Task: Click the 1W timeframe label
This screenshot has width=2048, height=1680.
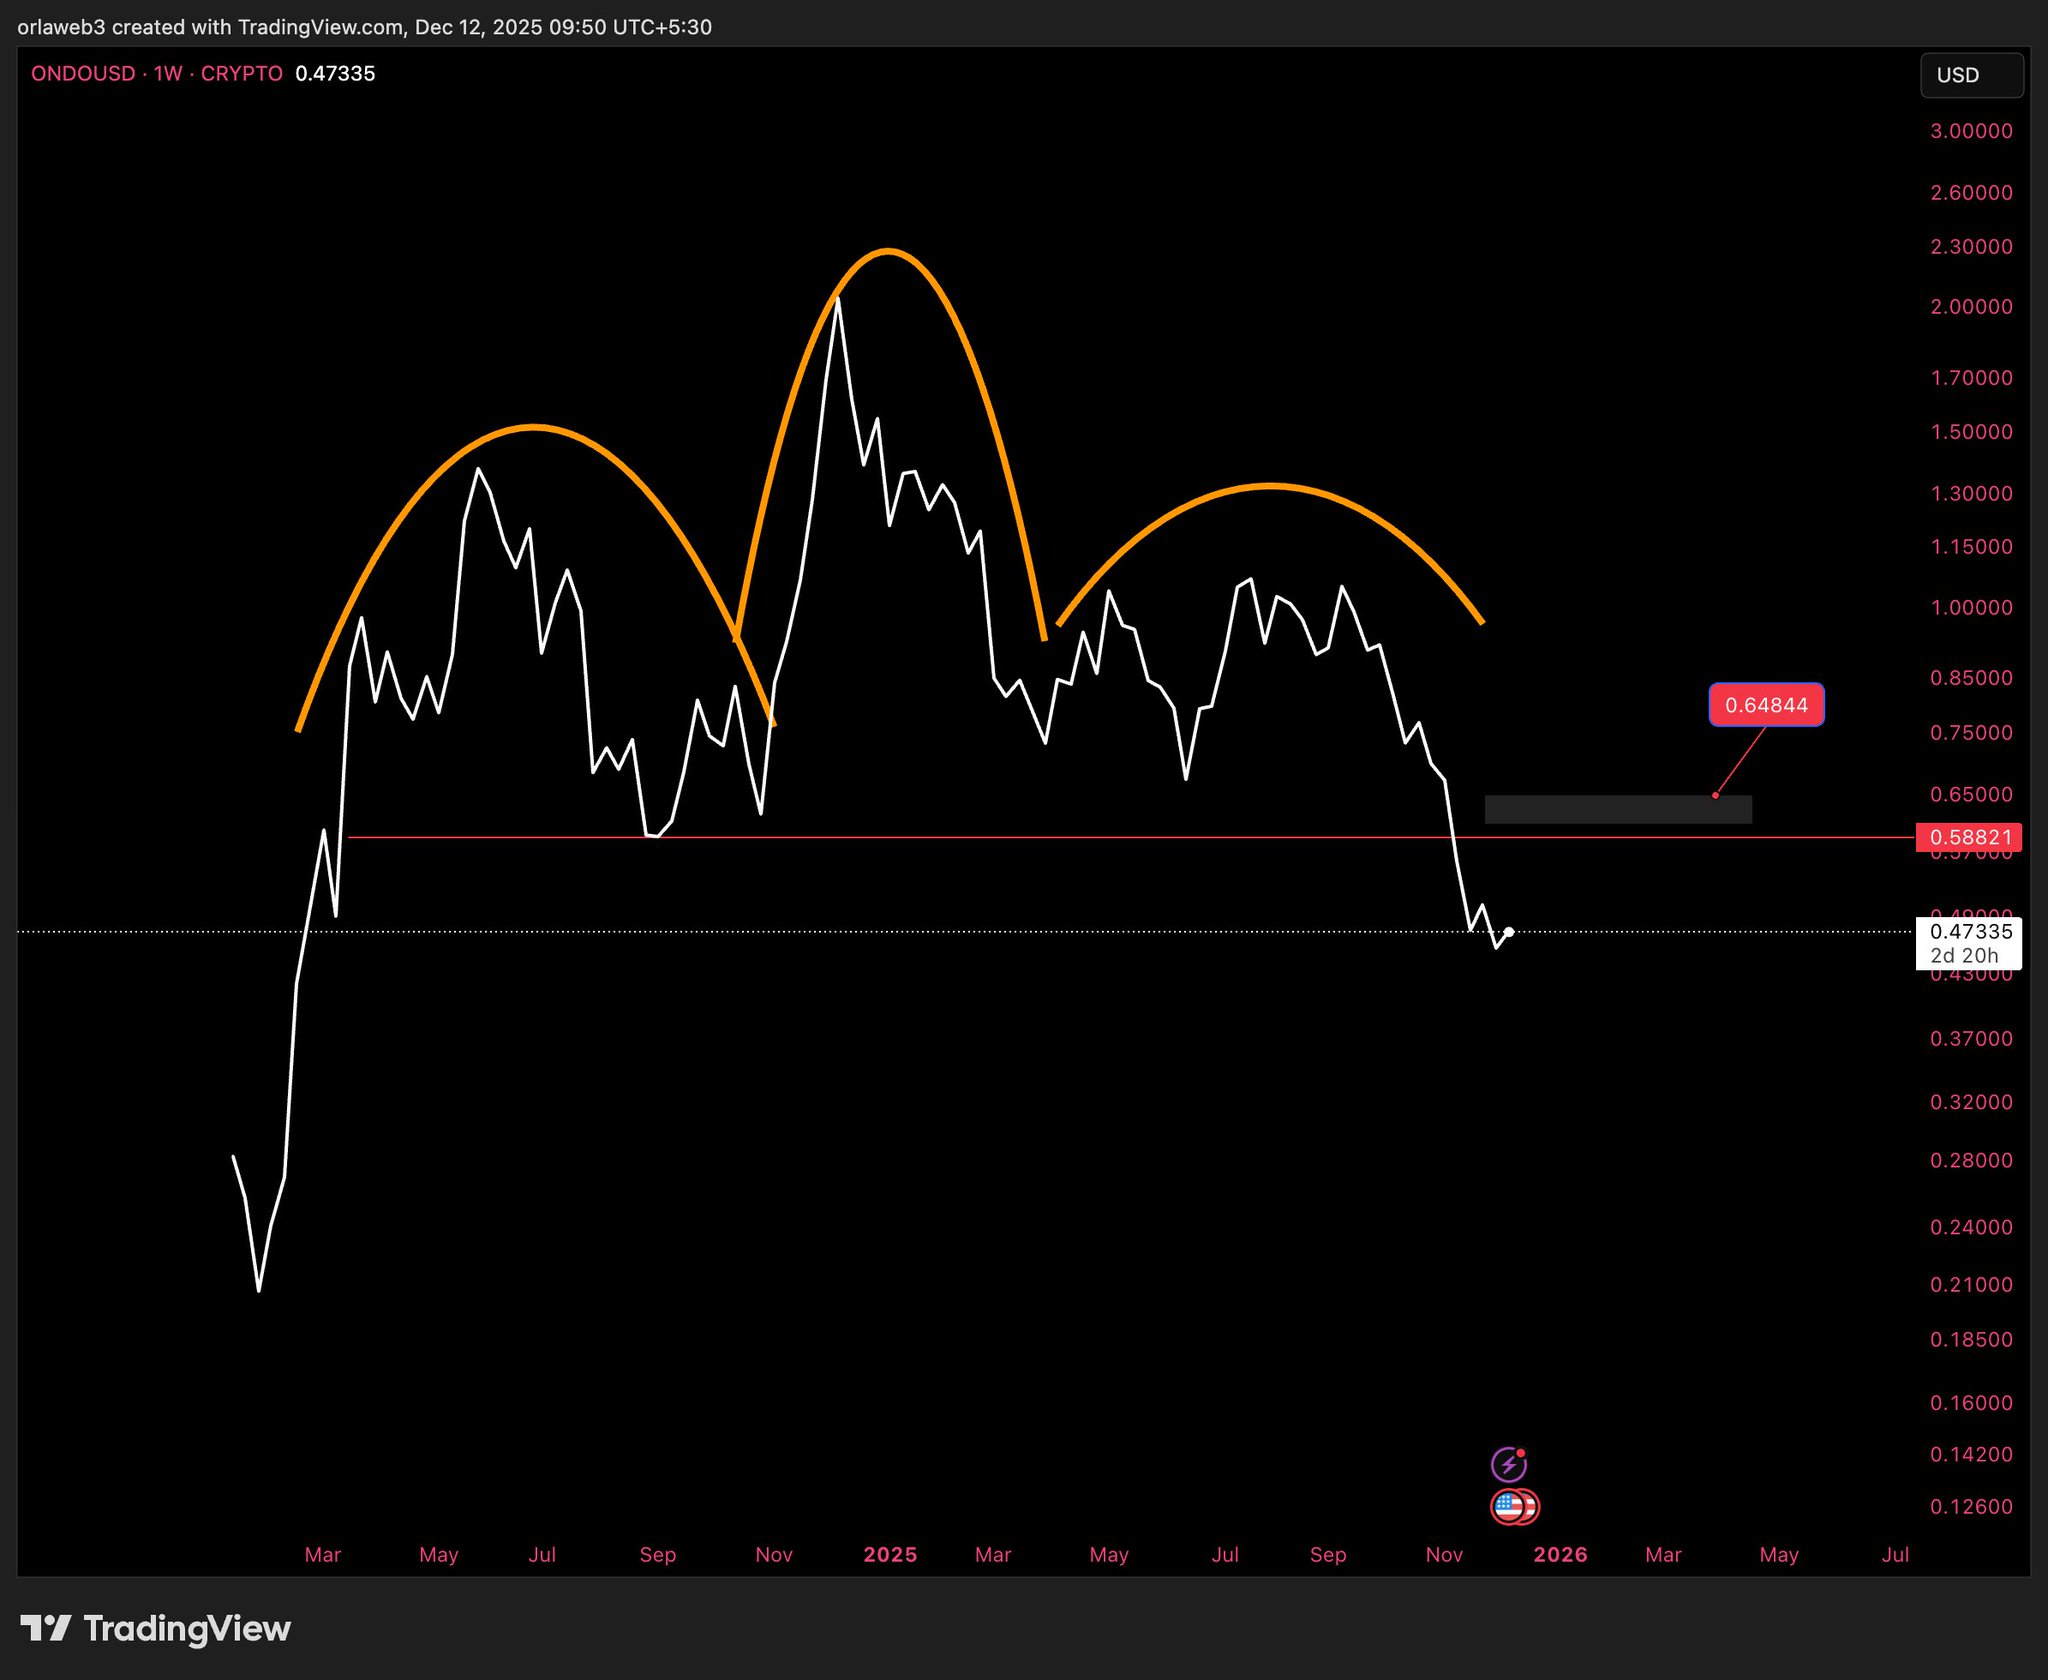Action: 168,74
